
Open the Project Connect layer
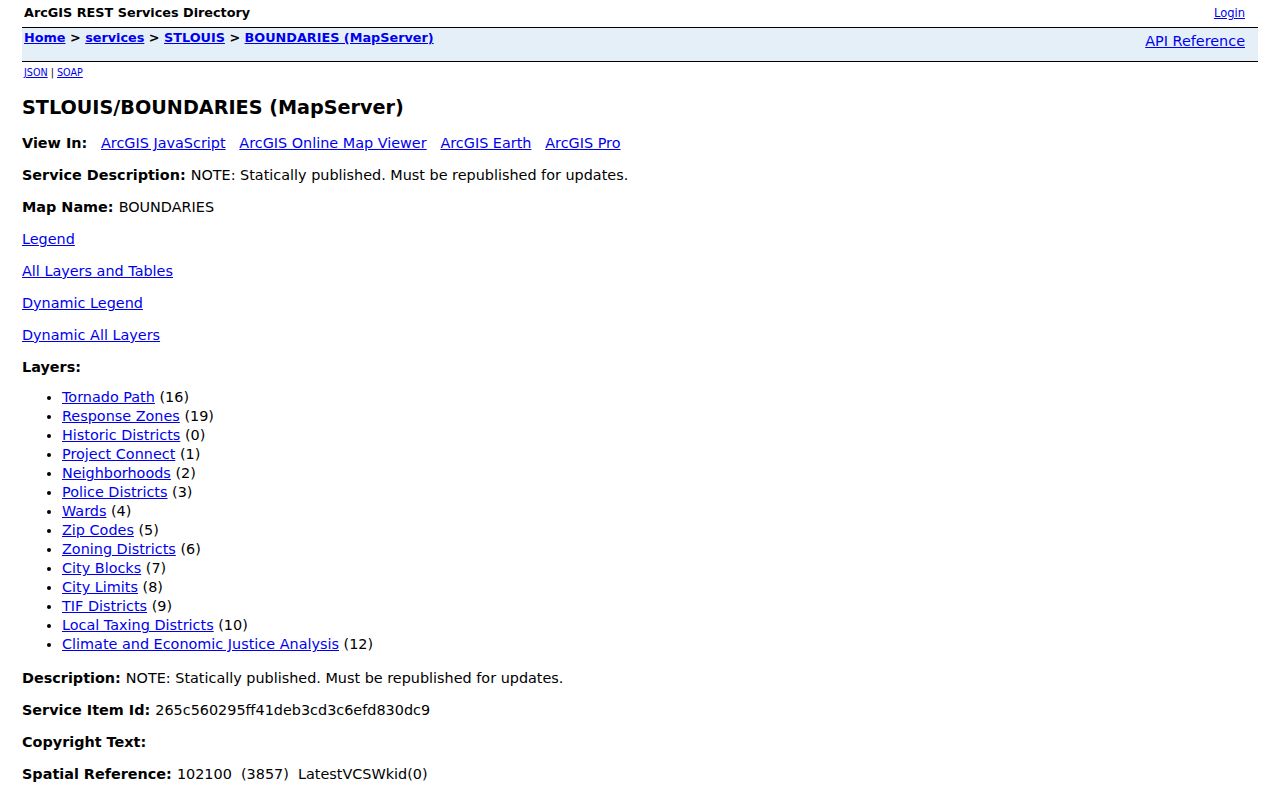[x=118, y=454]
